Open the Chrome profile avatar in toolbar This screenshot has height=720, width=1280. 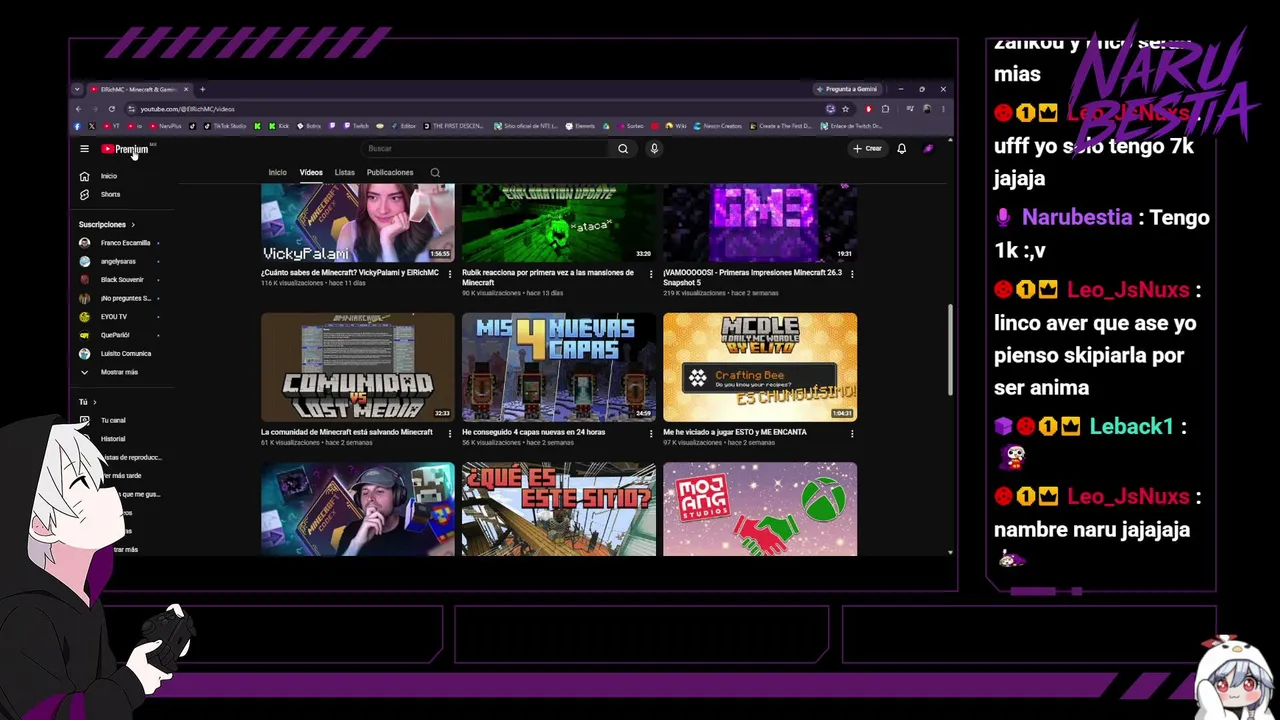point(926,109)
